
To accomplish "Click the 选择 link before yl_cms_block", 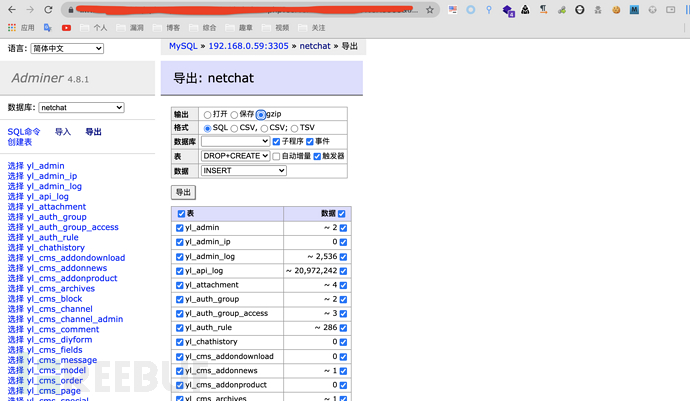I will coord(15,299).
